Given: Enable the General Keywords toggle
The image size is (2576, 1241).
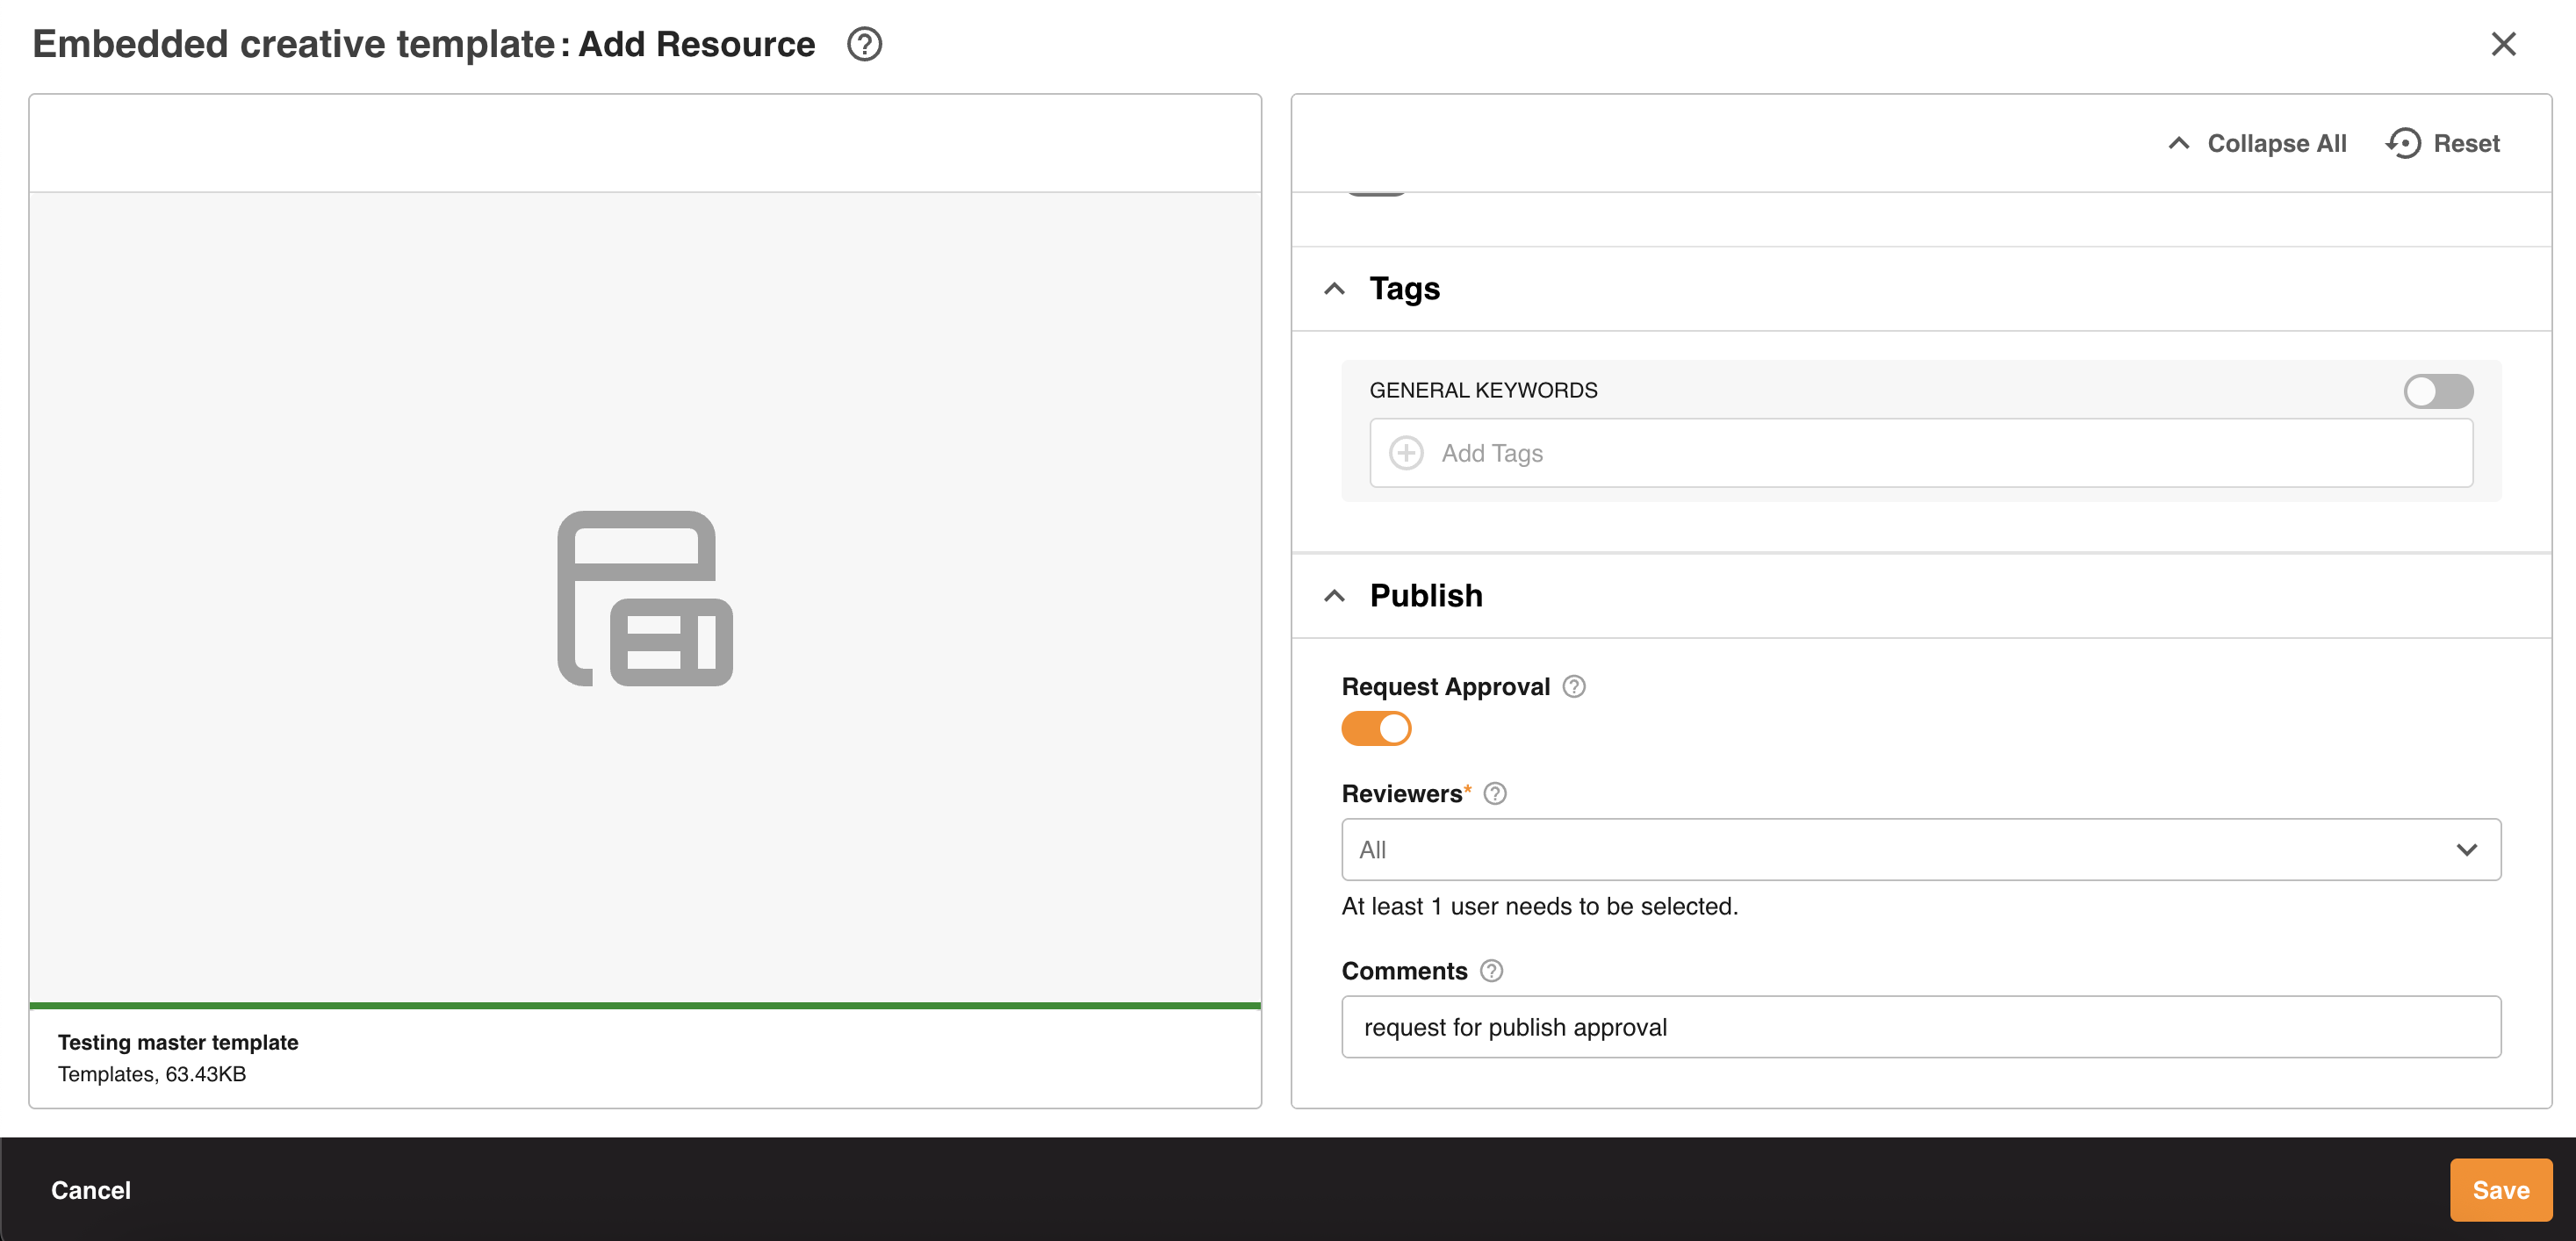Looking at the screenshot, I should (2438, 391).
